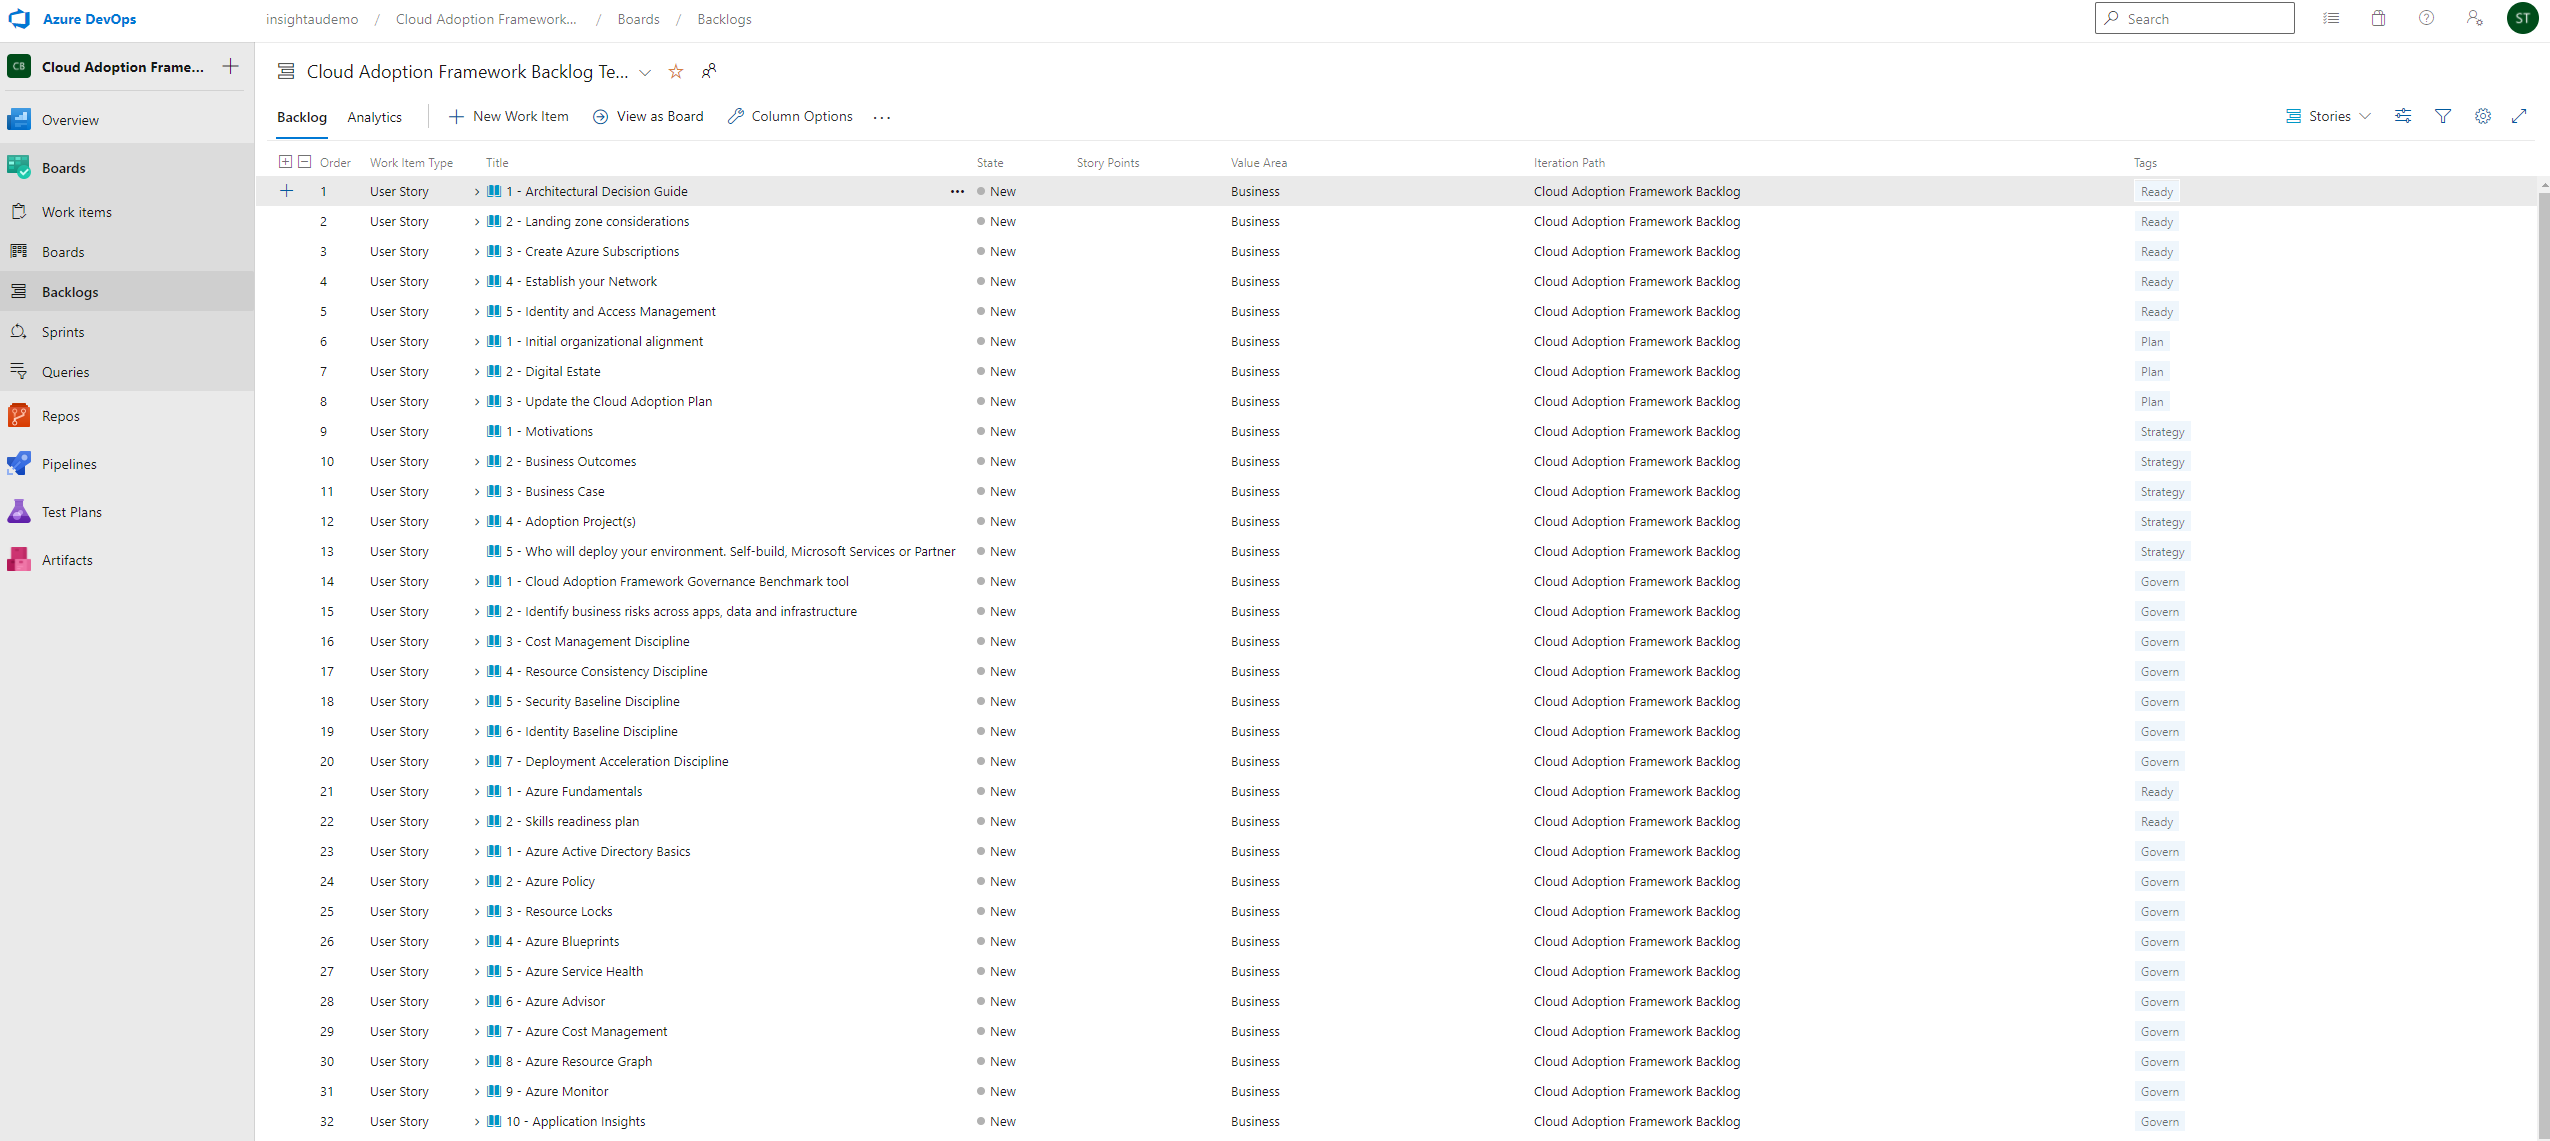Click the Azure DevOps logo icon
The width and height of the screenshot is (2550, 1141).
click(x=19, y=19)
